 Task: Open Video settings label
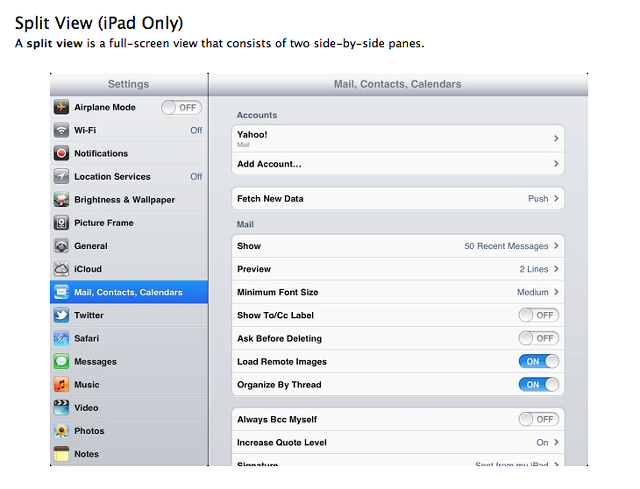tap(86, 408)
